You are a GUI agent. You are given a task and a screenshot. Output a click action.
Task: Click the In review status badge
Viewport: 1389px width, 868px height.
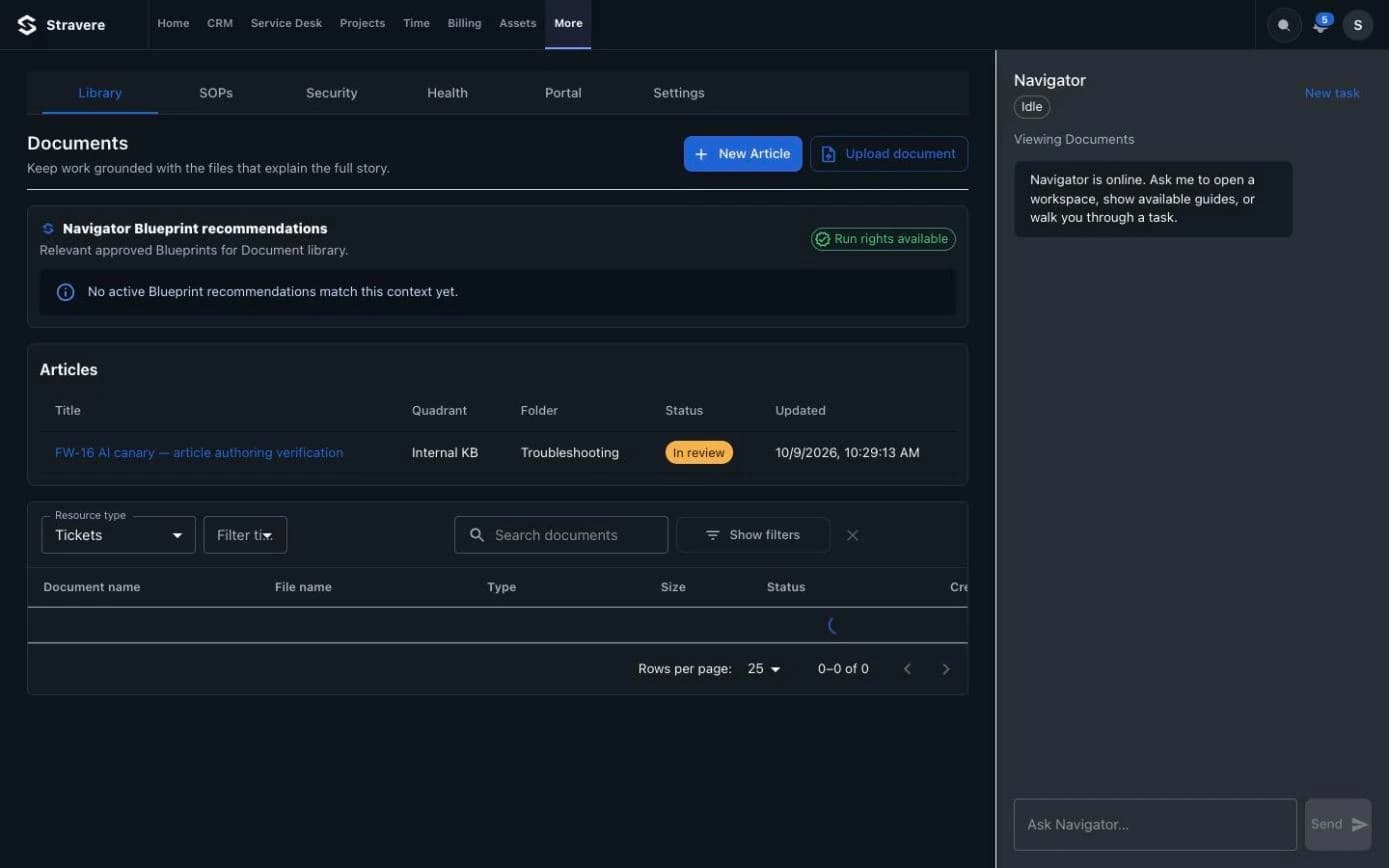(699, 453)
